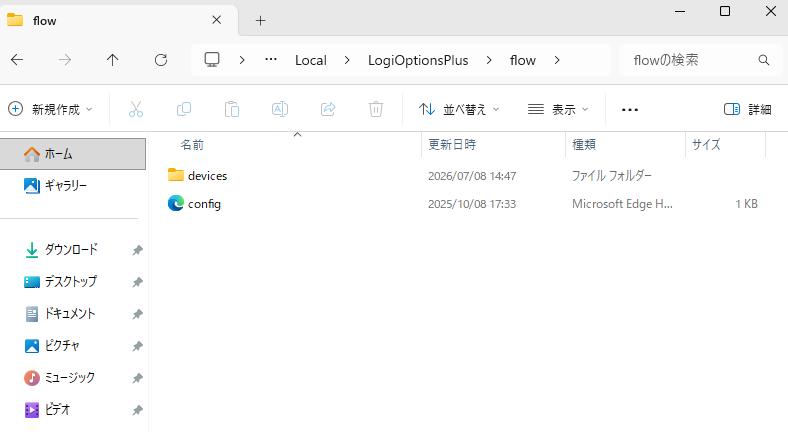This screenshot has height=432, width=788.
Task: Expand chevron after flow breadcrumb
Action: coord(556,60)
